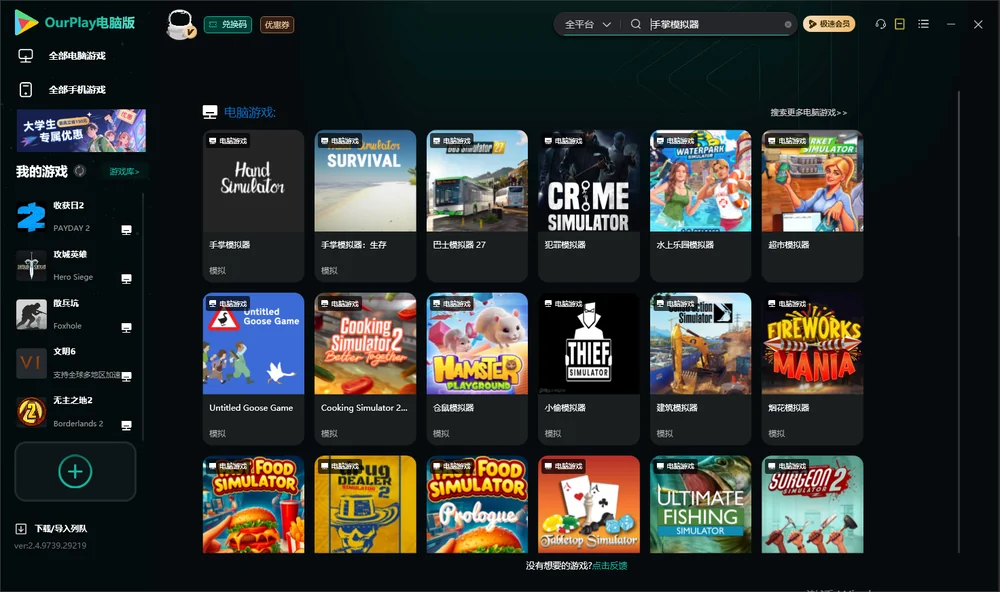
Task: Open 下载/导入列队 download queue
Action: click(51, 529)
